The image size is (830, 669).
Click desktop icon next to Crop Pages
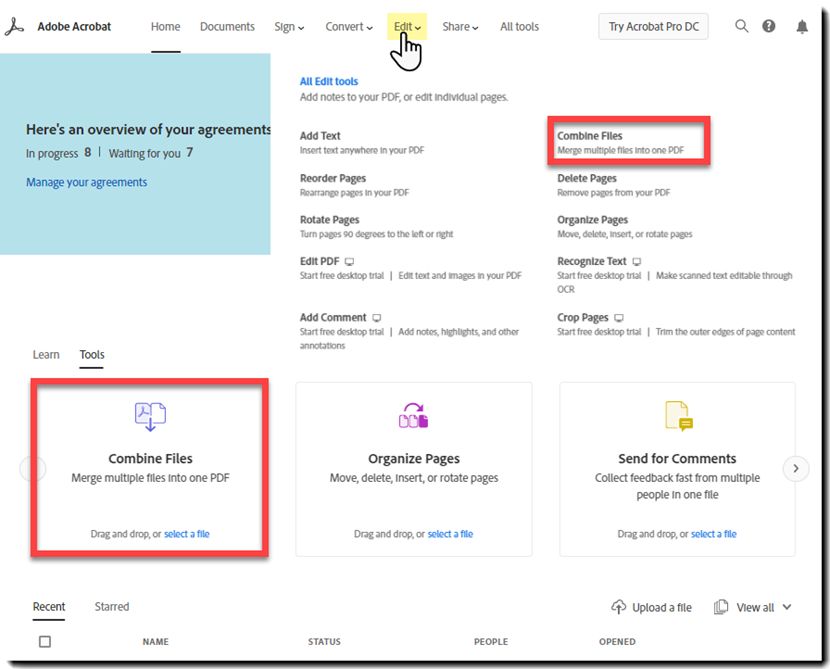(x=619, y=318)
